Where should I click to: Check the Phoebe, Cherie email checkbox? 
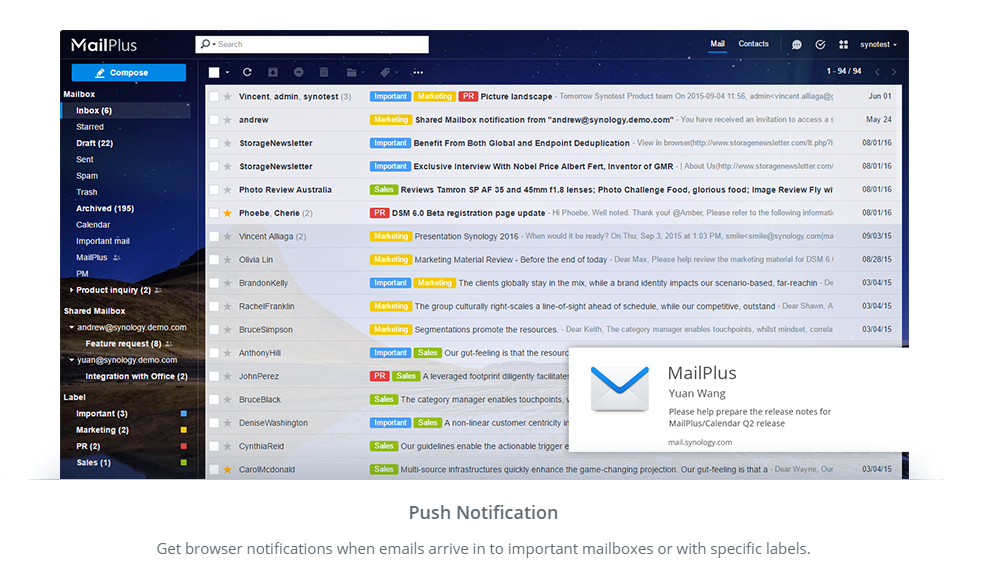214,213
